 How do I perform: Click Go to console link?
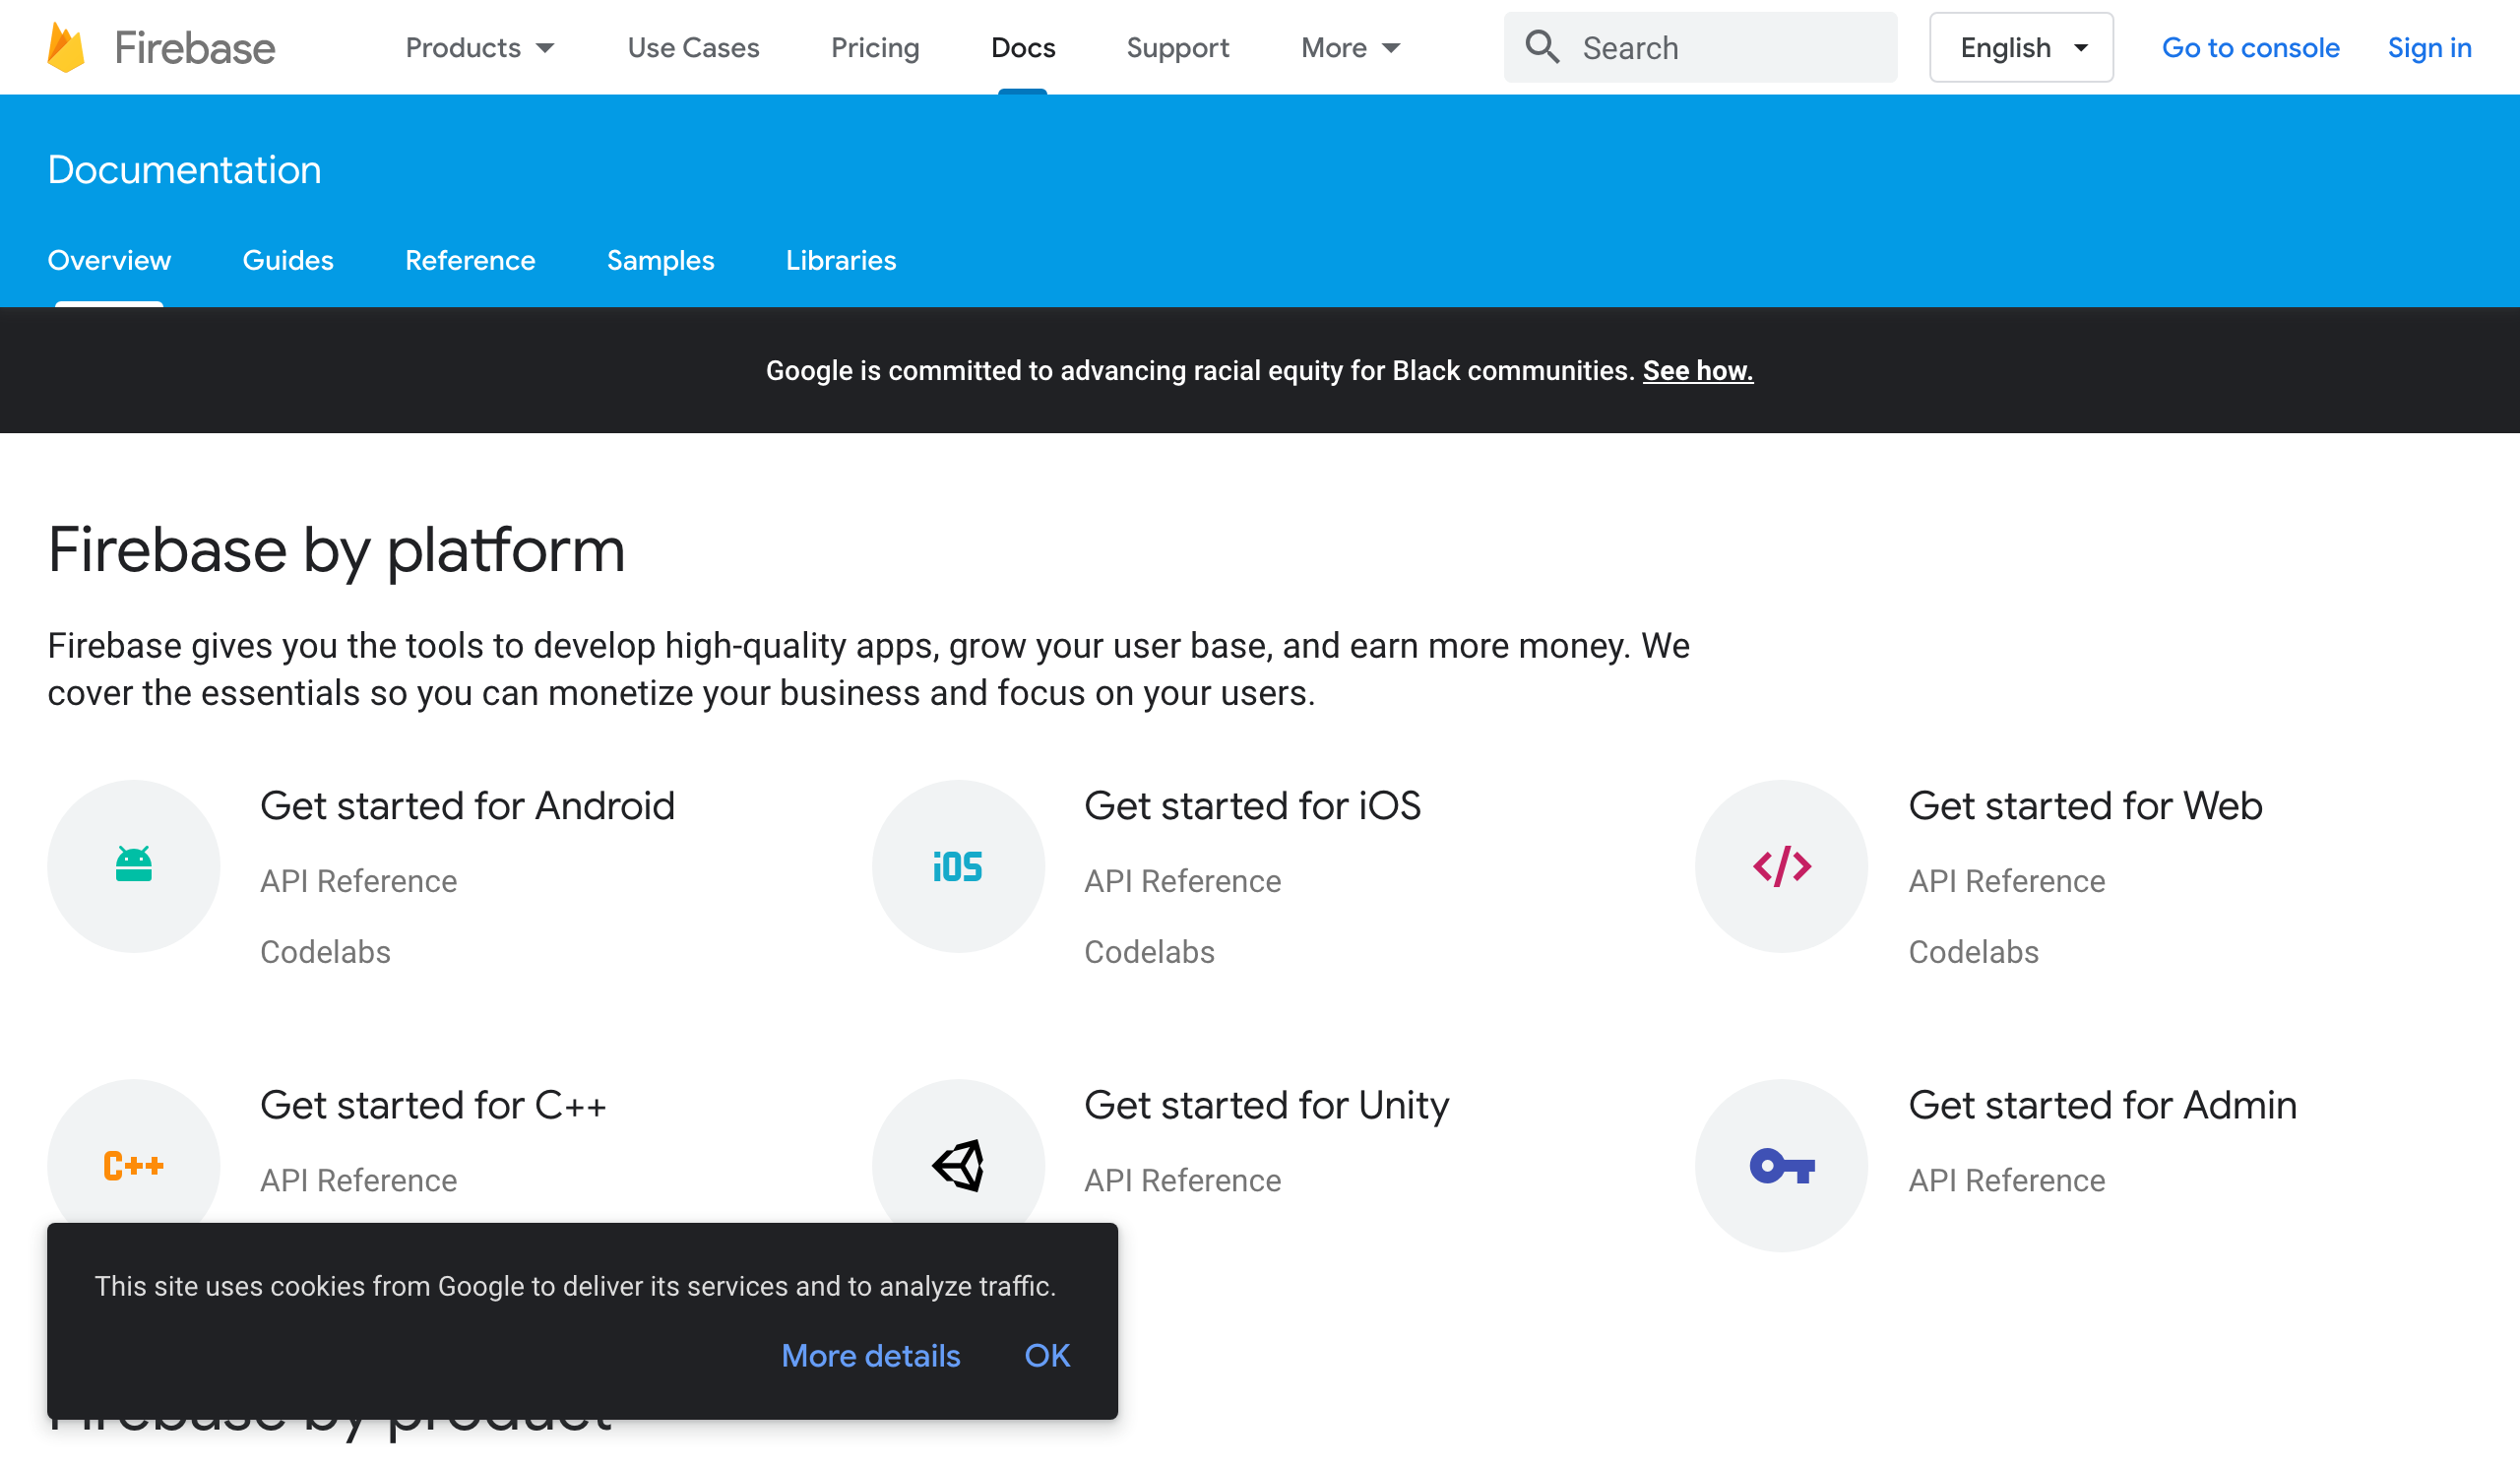pos(2250,47)
